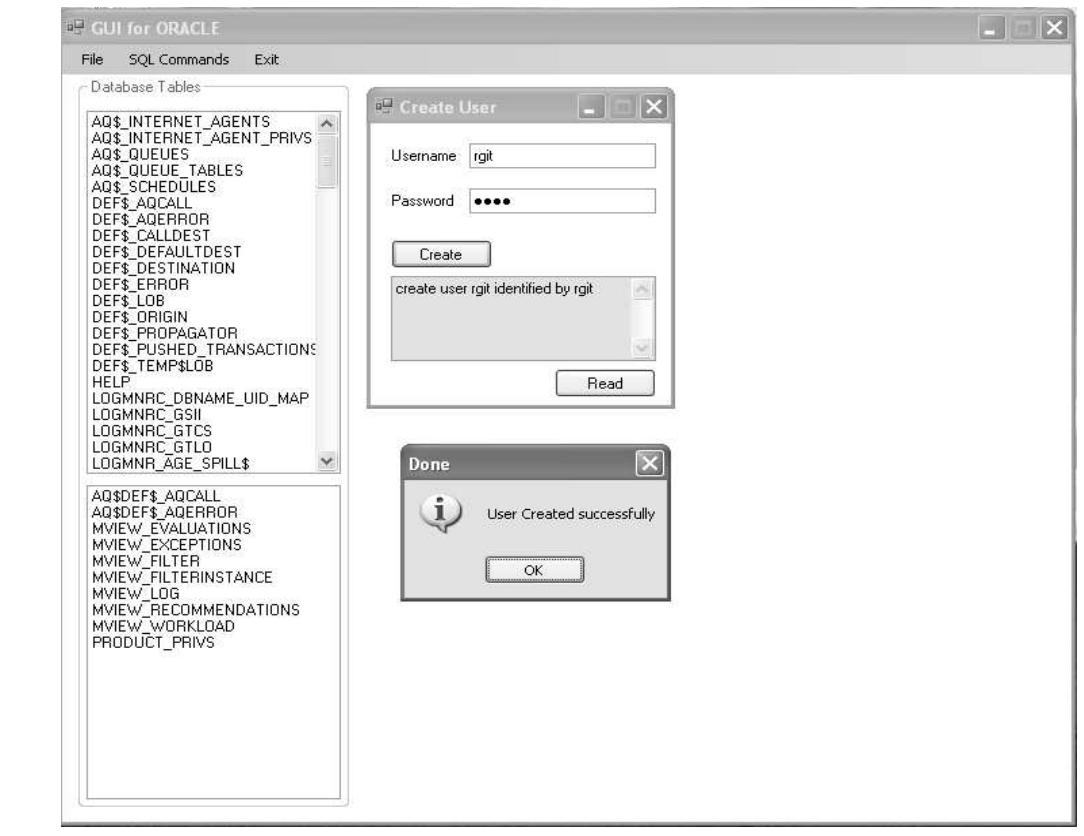Select DEF$_PROPAGATOR table
The width and height of the screenshot is (1084, 836).
point(165,333)
